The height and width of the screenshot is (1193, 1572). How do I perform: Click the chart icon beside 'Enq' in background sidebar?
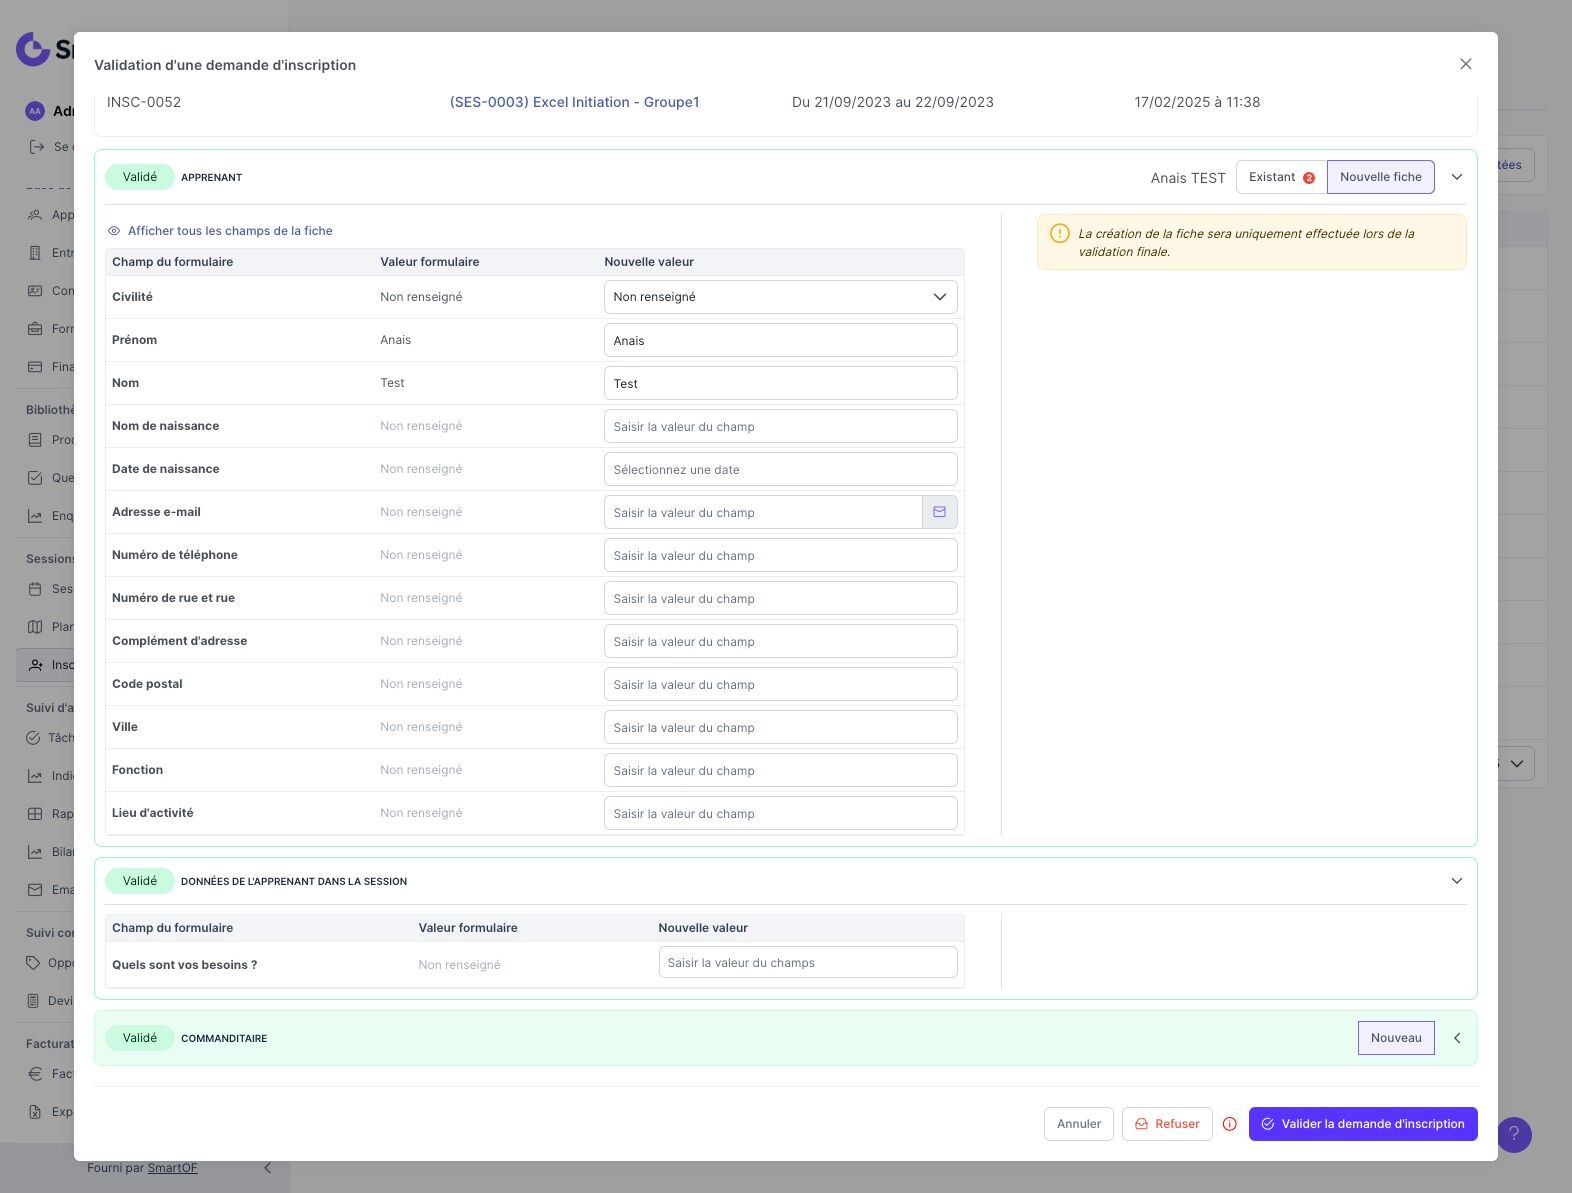pos(35,516)
